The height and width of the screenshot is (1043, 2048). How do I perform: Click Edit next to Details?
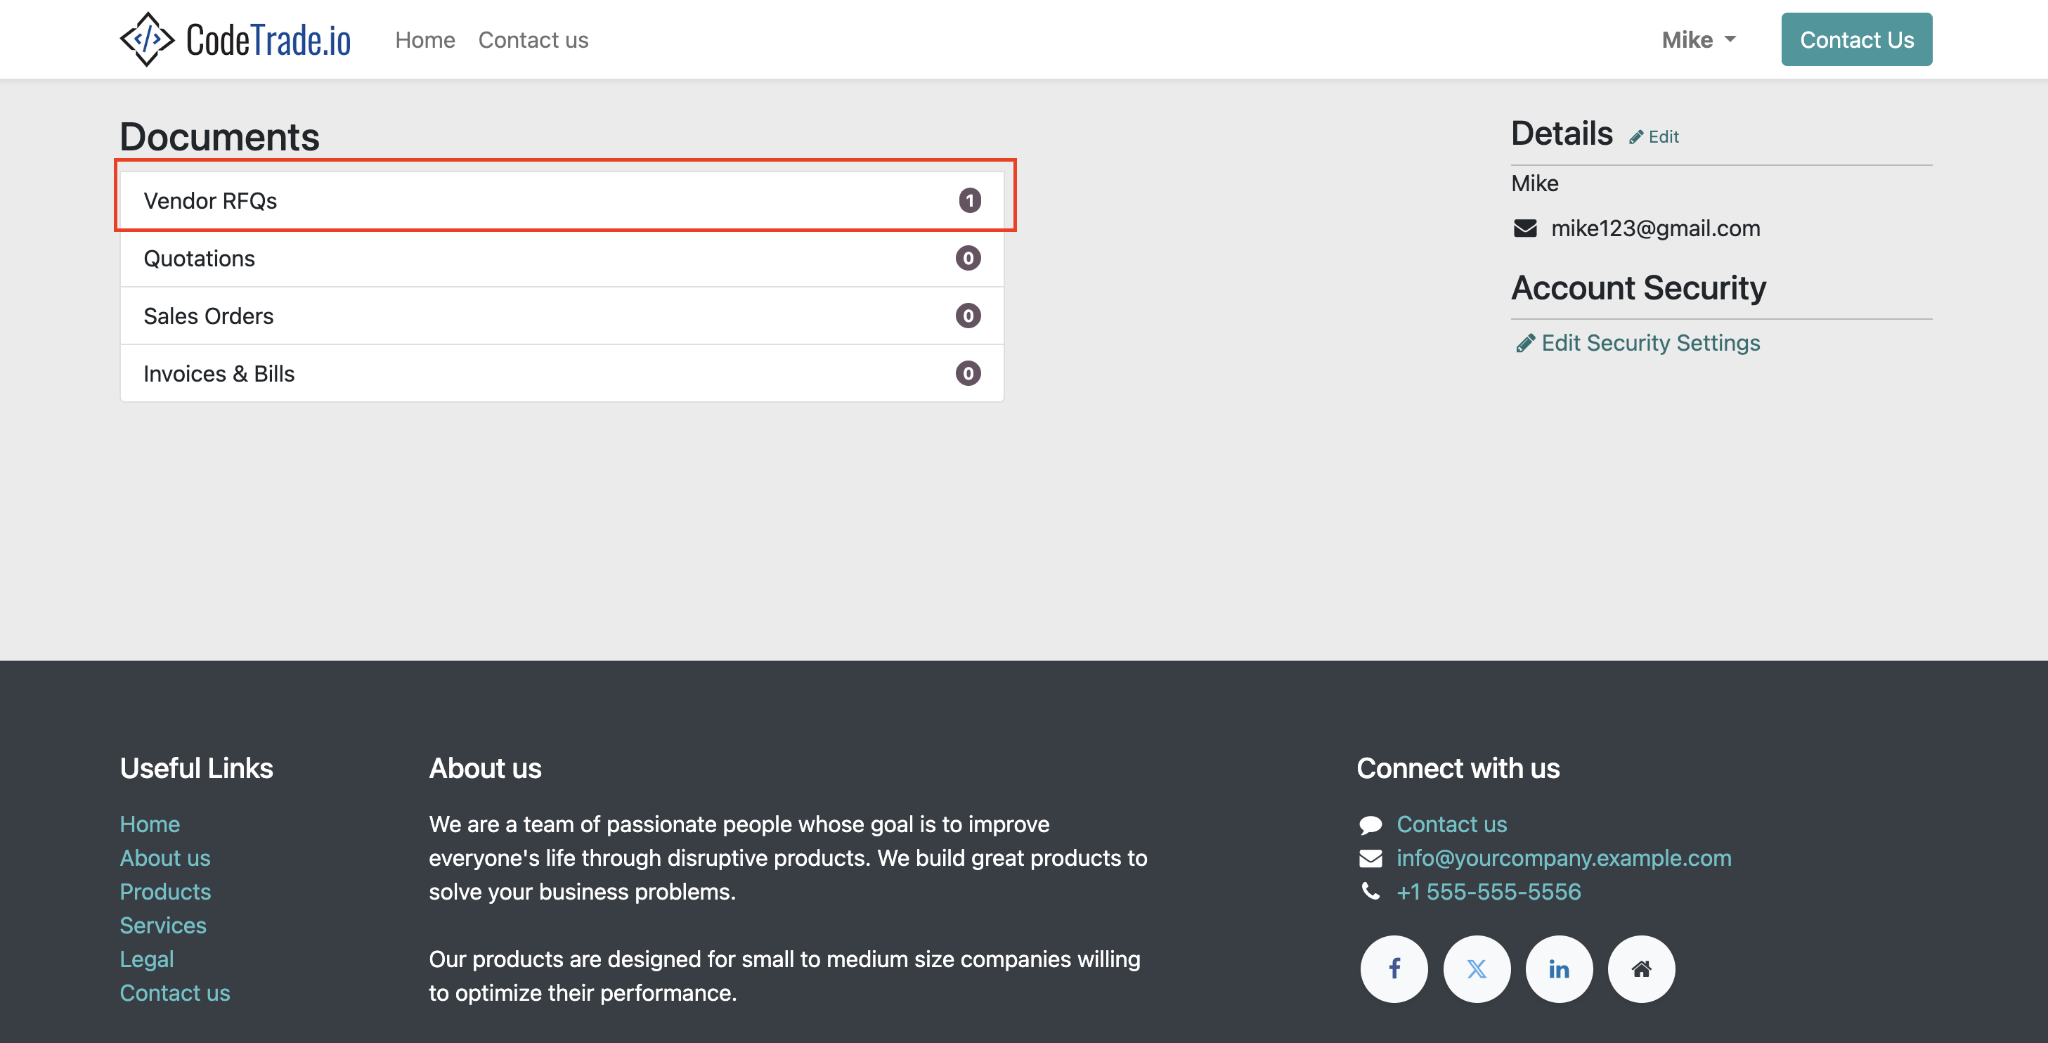(x=1654, y=137)
